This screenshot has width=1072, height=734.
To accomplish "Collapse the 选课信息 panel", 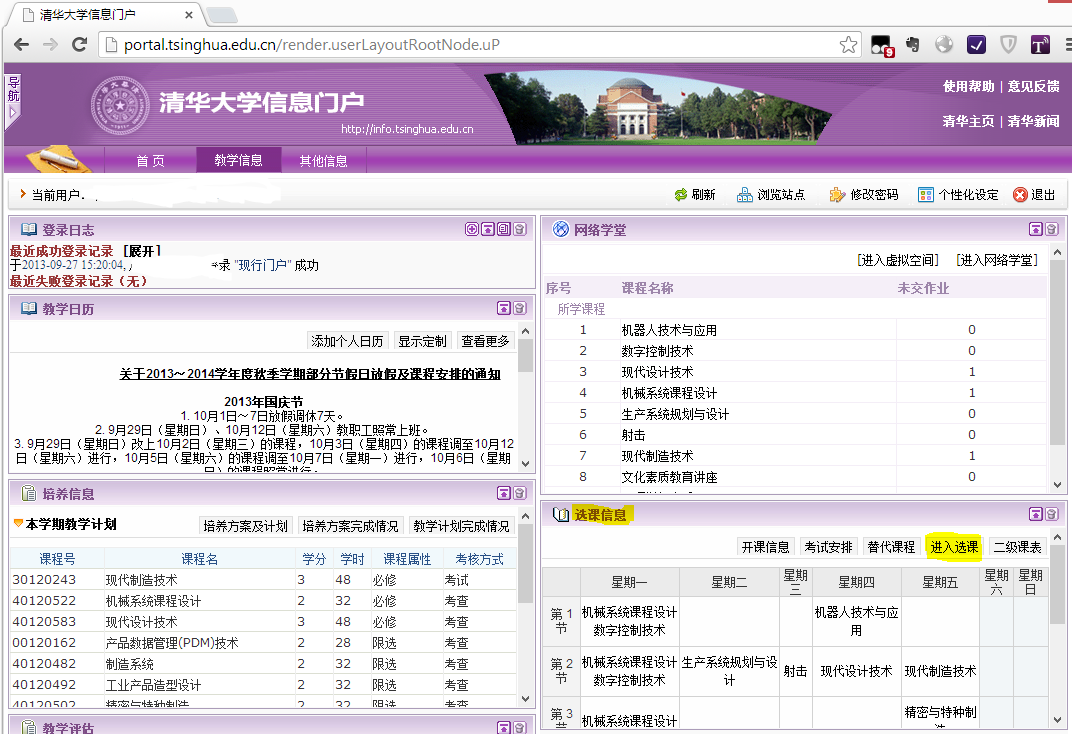I will coord(1036,514).
